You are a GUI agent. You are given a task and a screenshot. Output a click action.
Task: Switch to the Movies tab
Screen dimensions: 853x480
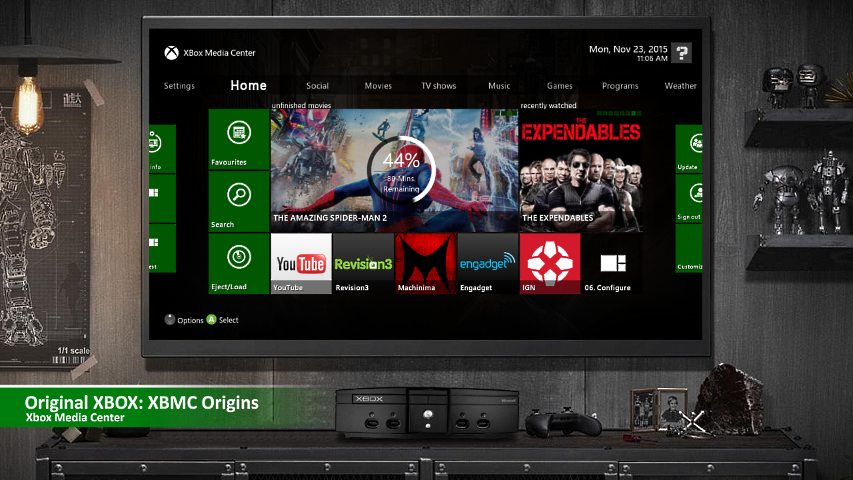click(x=378, y=86)
